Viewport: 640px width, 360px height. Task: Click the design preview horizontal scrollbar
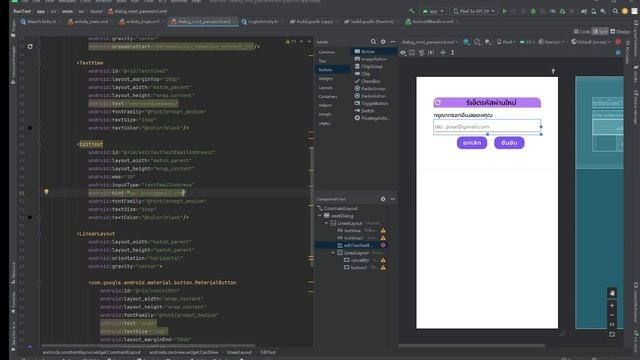point(471,346)
